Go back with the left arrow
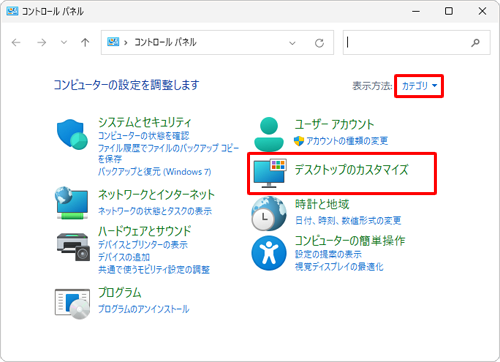500x362 pixels. (x=16, y=42)
